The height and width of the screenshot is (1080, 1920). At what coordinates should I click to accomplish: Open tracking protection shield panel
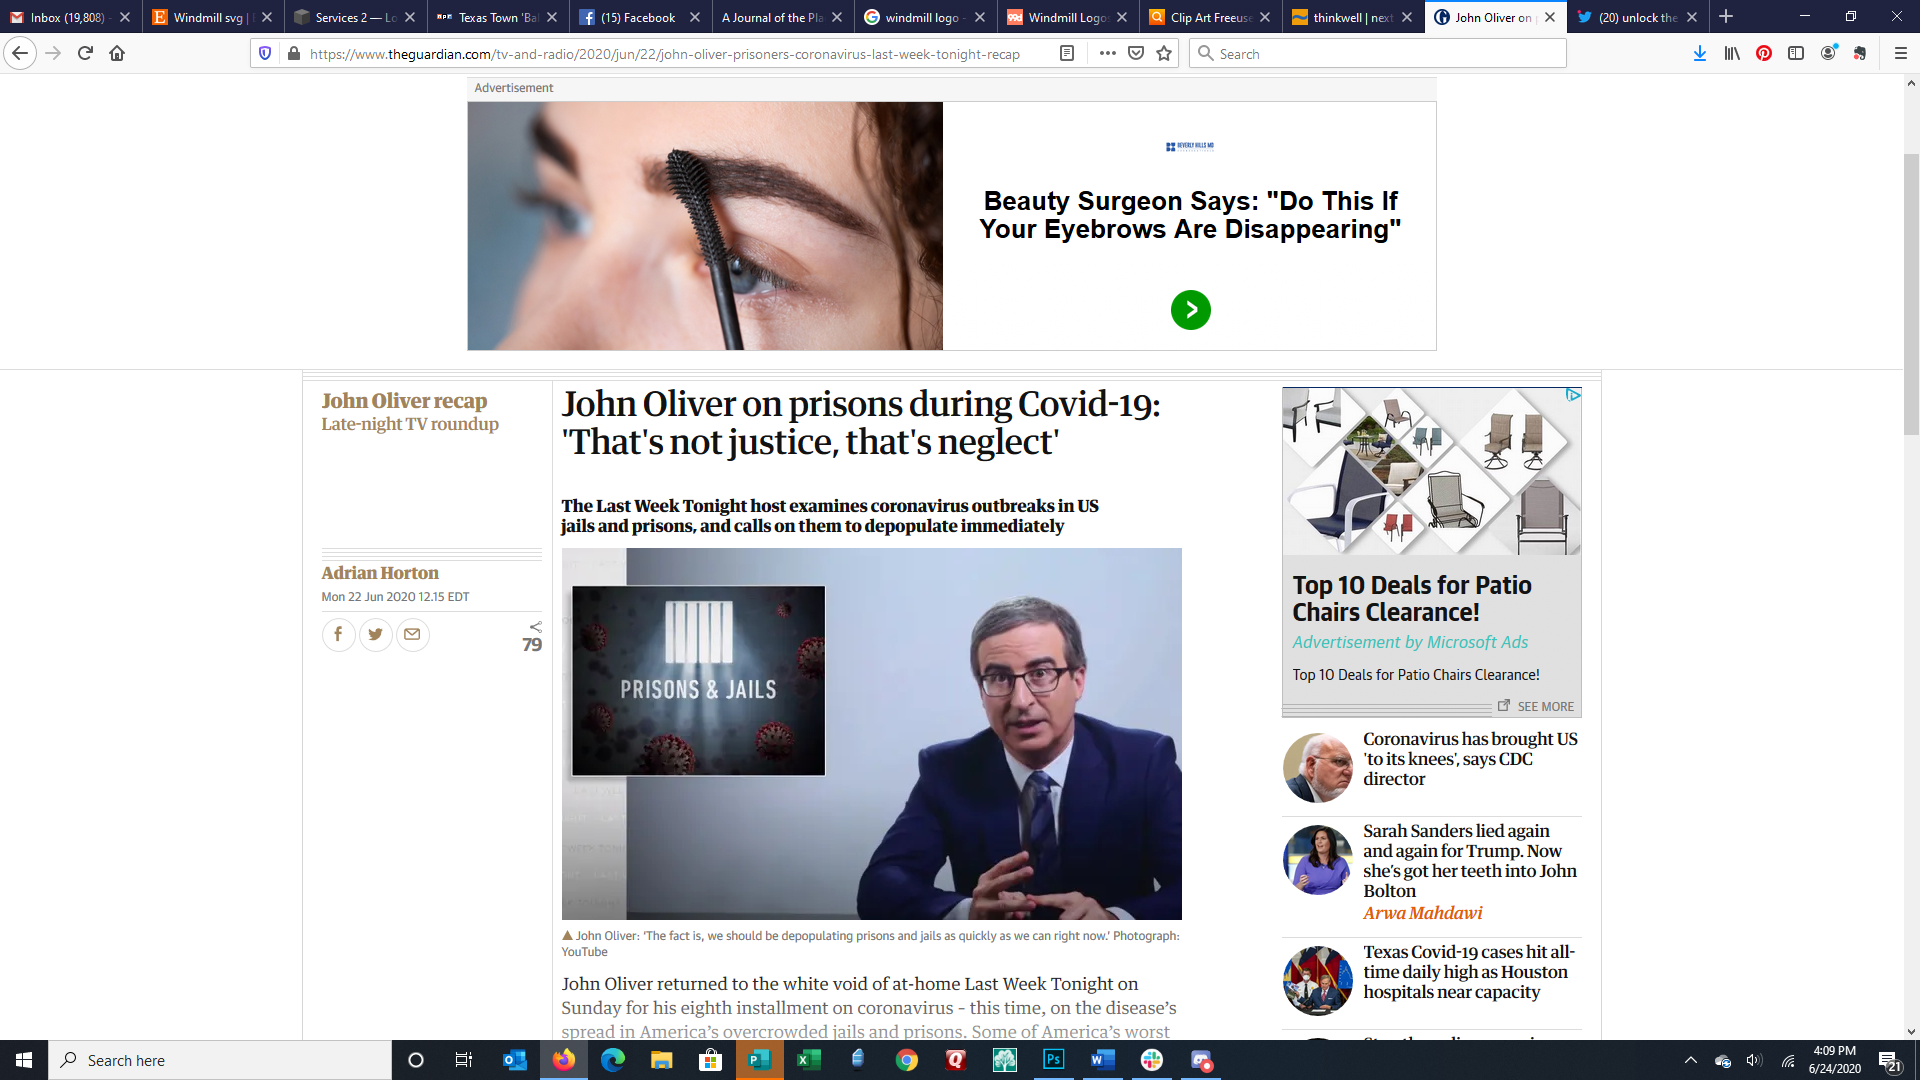pyautogui.click(x=265, y=53)
